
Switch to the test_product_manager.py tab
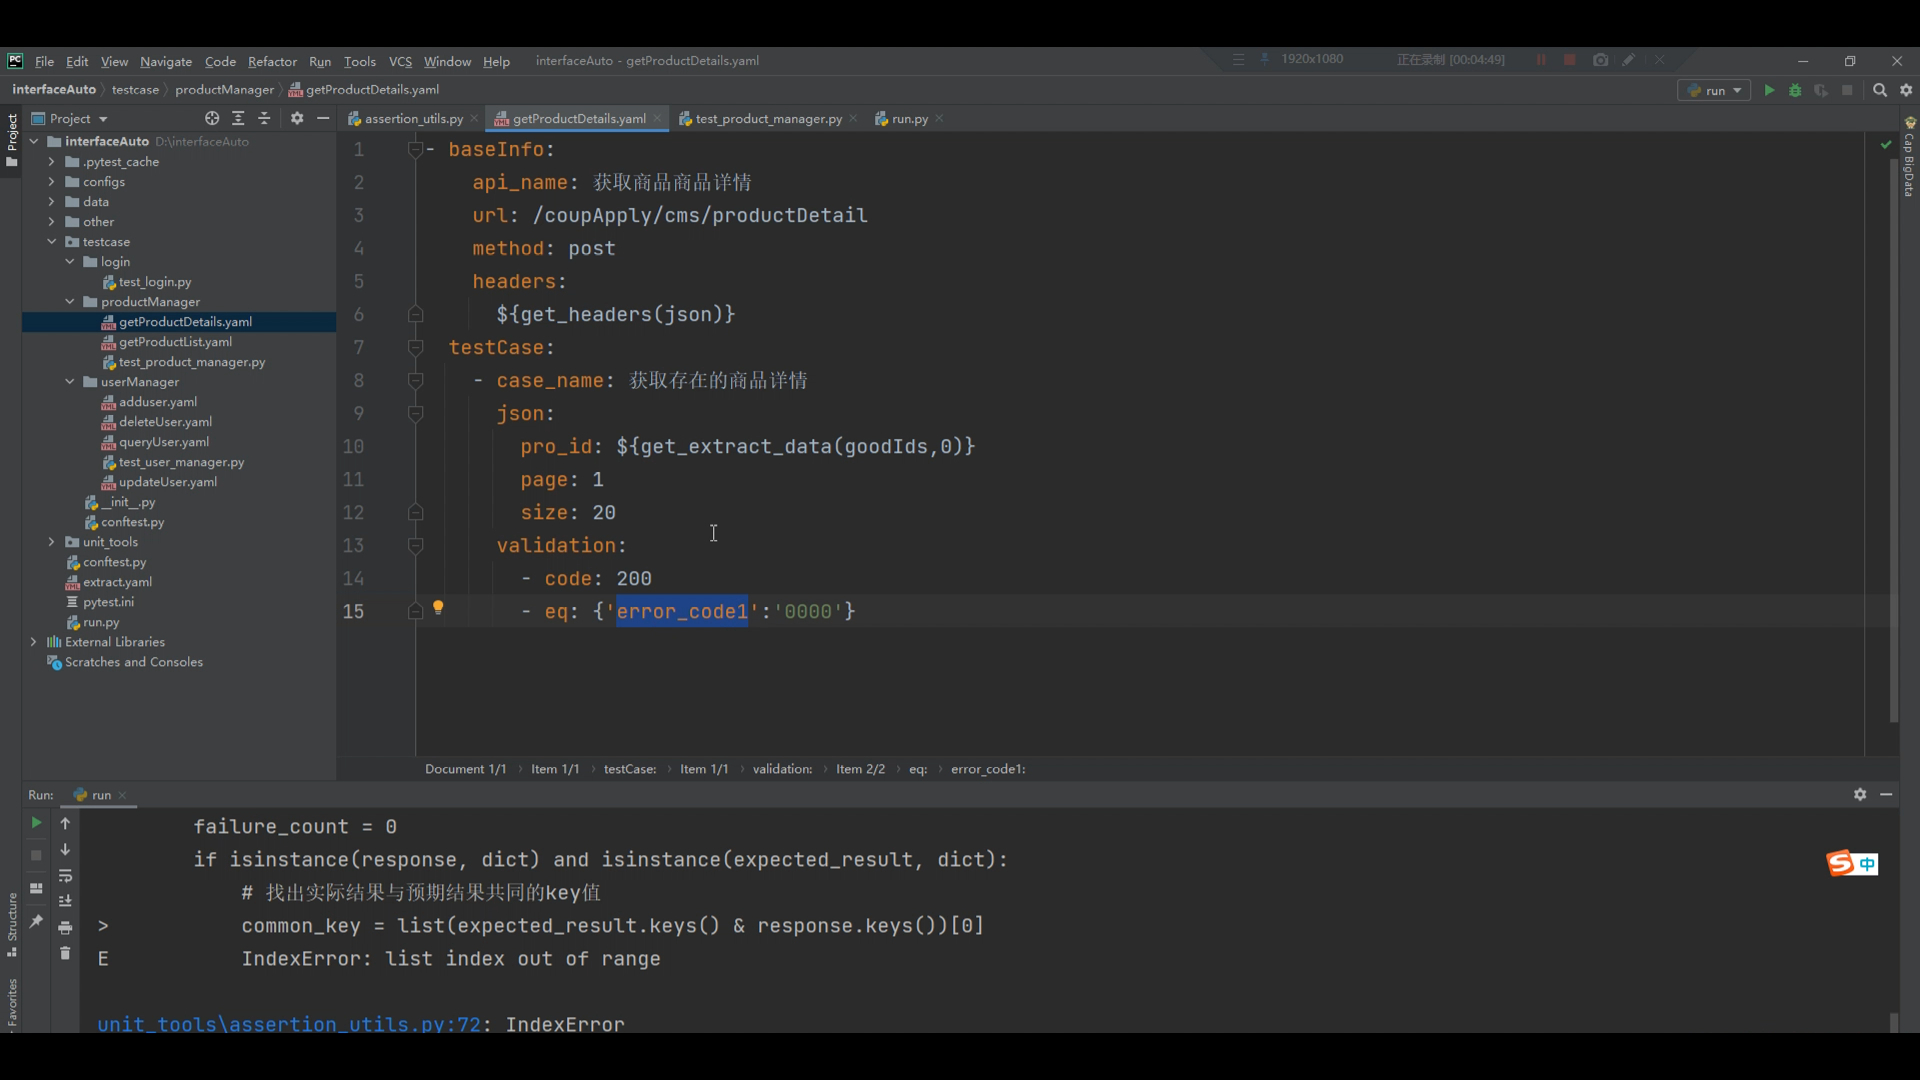pyautogui.click(x=768, y=118)
